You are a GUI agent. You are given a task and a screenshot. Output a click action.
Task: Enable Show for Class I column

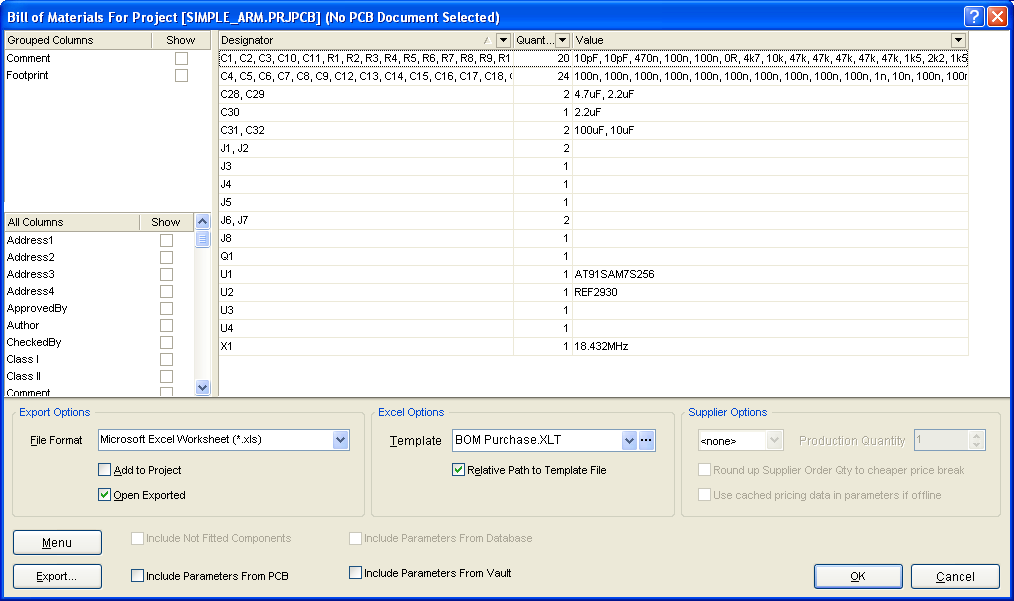(166, 359)
